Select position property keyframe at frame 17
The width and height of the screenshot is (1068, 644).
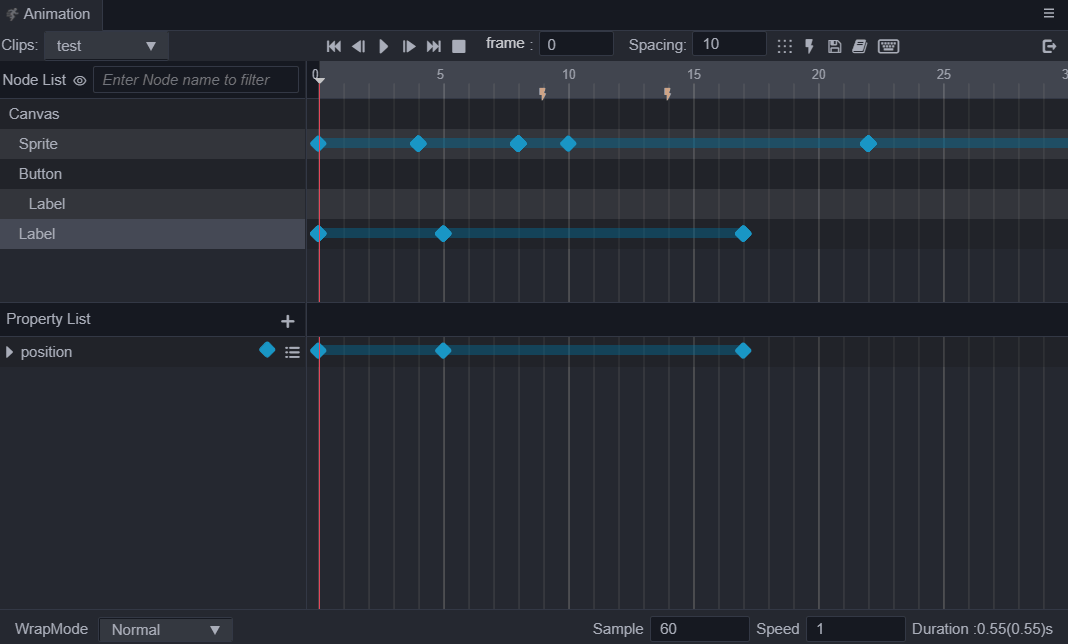[743, 351]
